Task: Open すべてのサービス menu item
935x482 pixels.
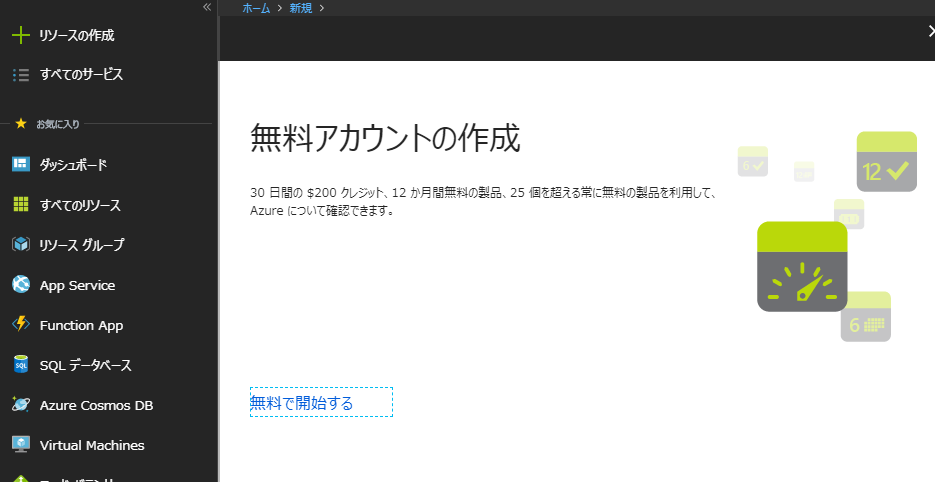Action: pos(81,74)
